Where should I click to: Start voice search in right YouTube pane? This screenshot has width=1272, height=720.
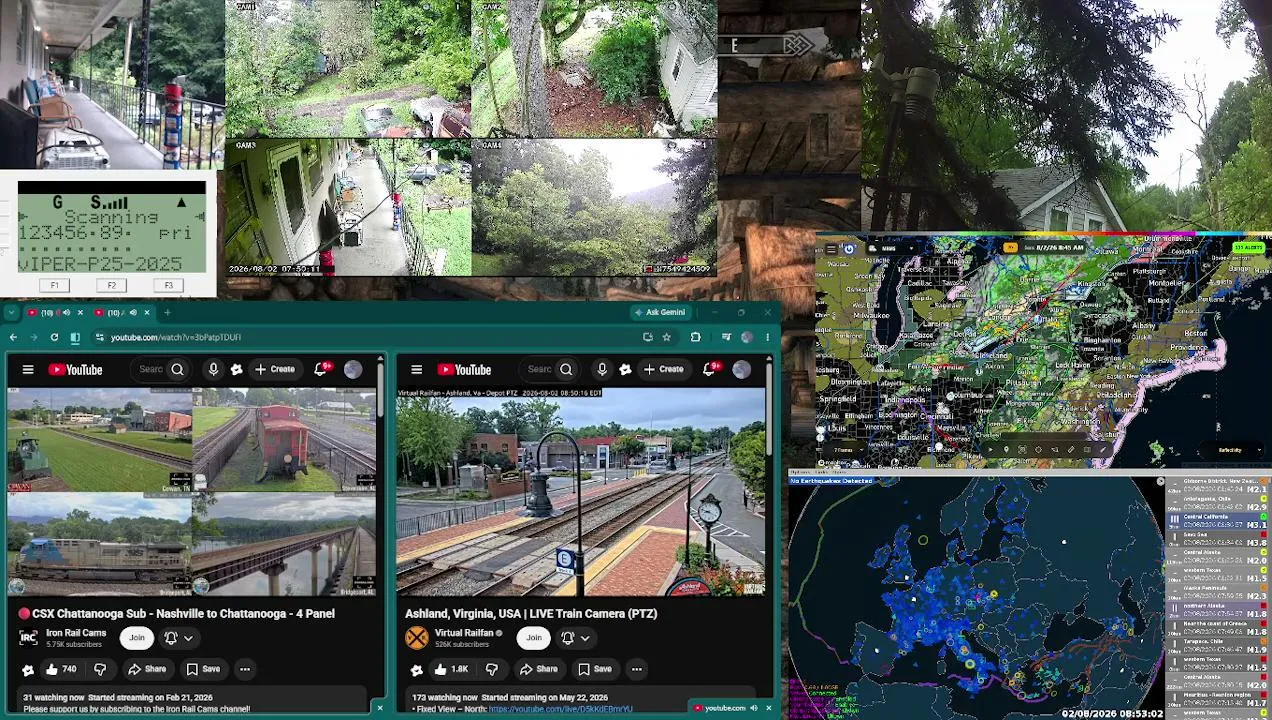[x=602, y=370]
